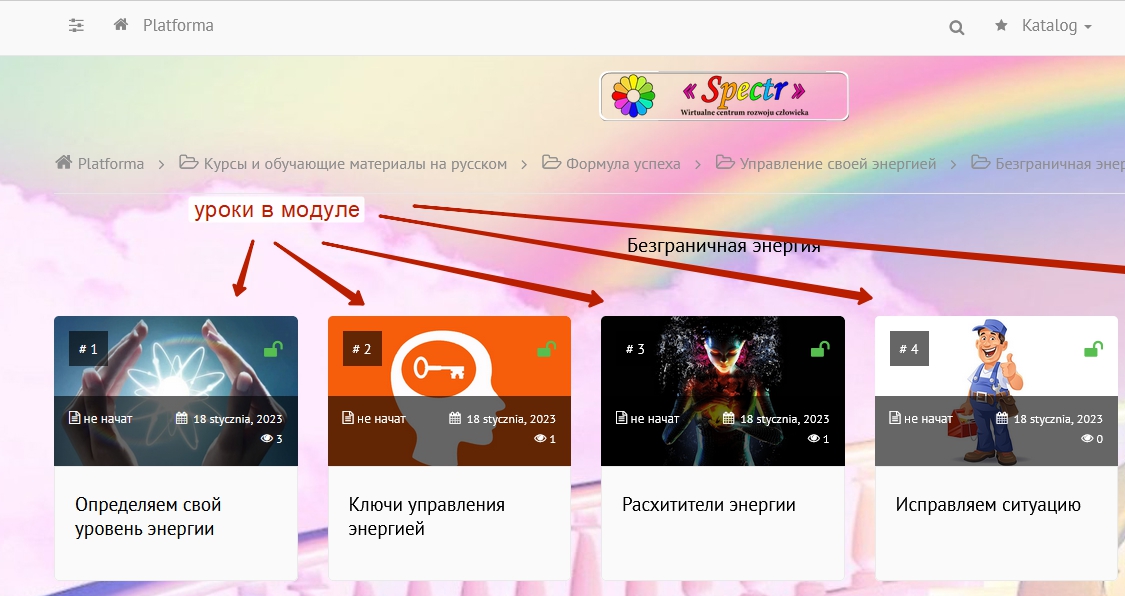The width and height of the screenshot is (1125, 596).
Task: Click folder icon before Курсы и обучающие материалы
Action: [x=189, y=162]
